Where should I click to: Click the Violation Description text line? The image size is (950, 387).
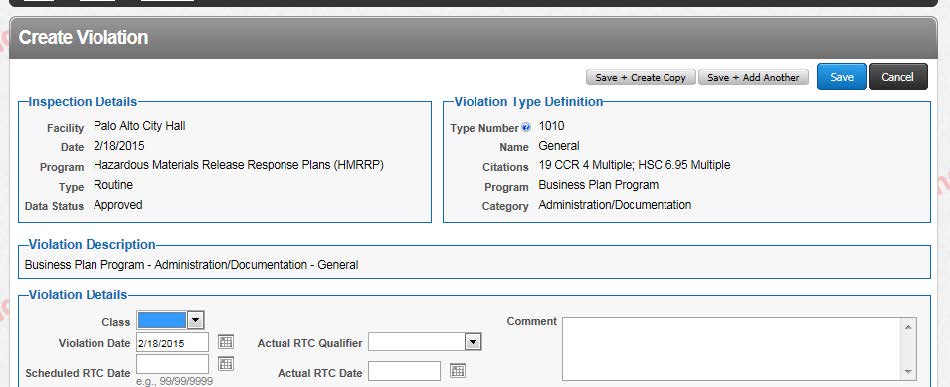pos(191,265)
